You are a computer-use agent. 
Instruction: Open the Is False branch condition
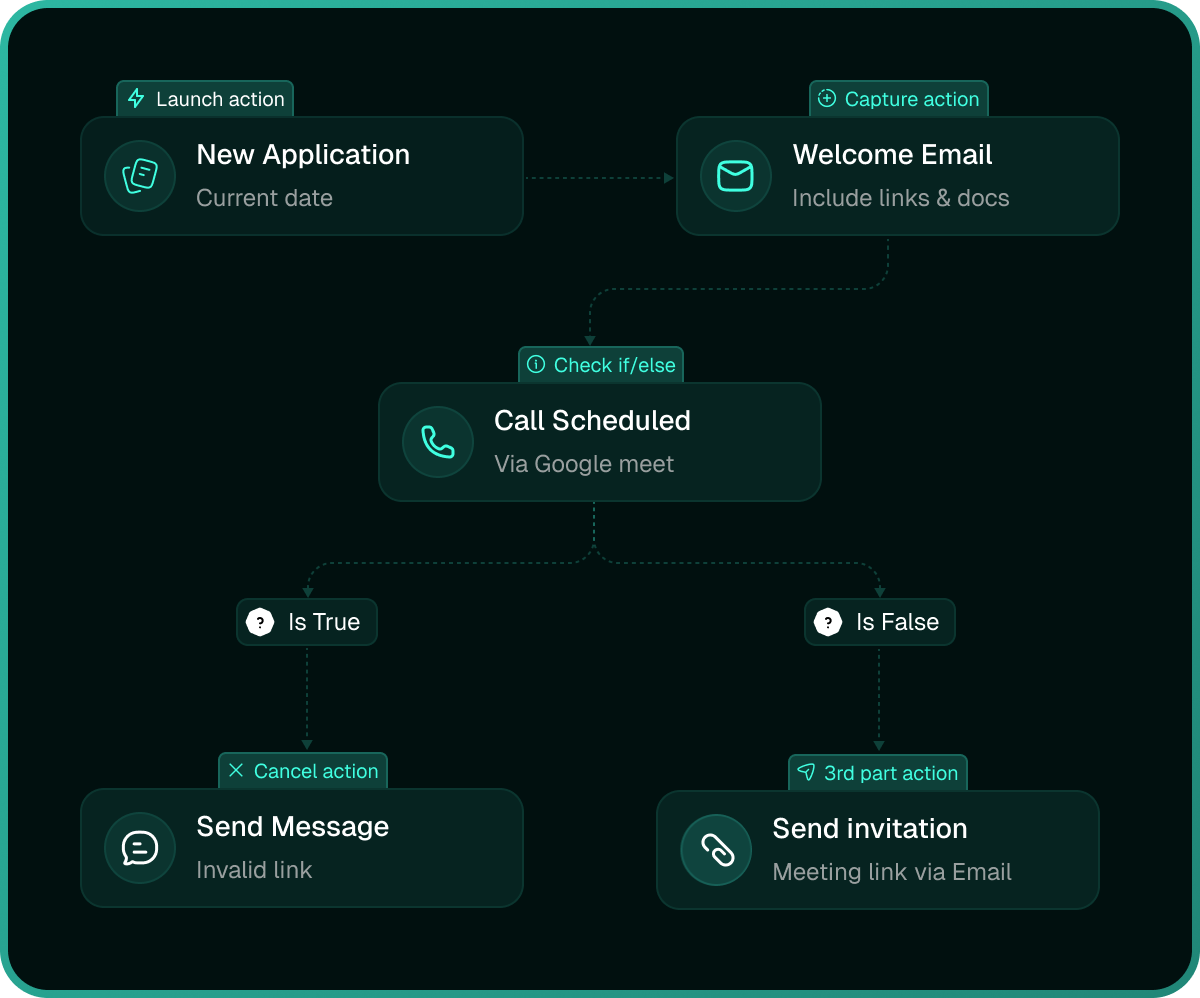tap(880, 622)
